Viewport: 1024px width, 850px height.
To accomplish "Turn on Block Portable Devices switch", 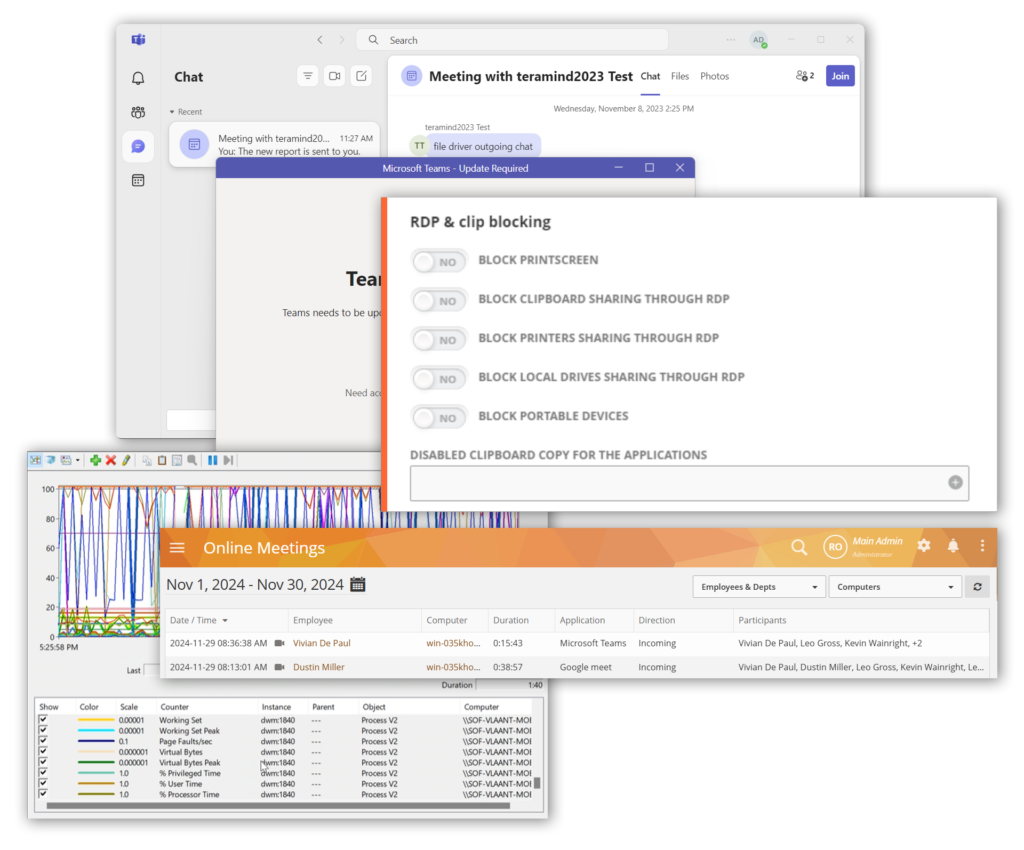I will pos(439,417).
